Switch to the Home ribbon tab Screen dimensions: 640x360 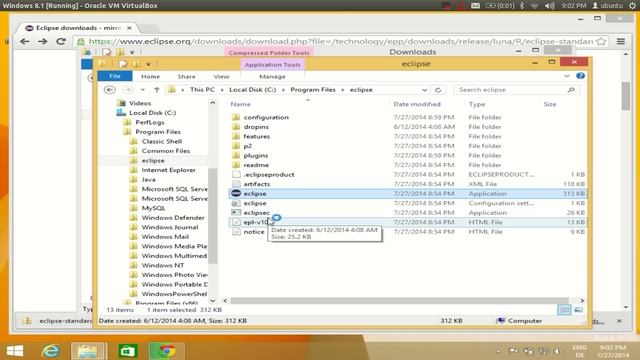coord(150,76)
